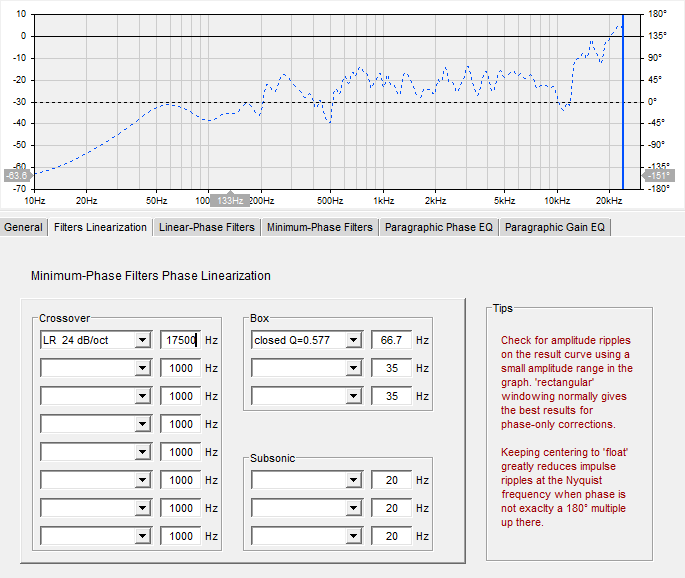Screen dimensions: 685x578
Task: Switch to the General tab
Action: [23, 227]
